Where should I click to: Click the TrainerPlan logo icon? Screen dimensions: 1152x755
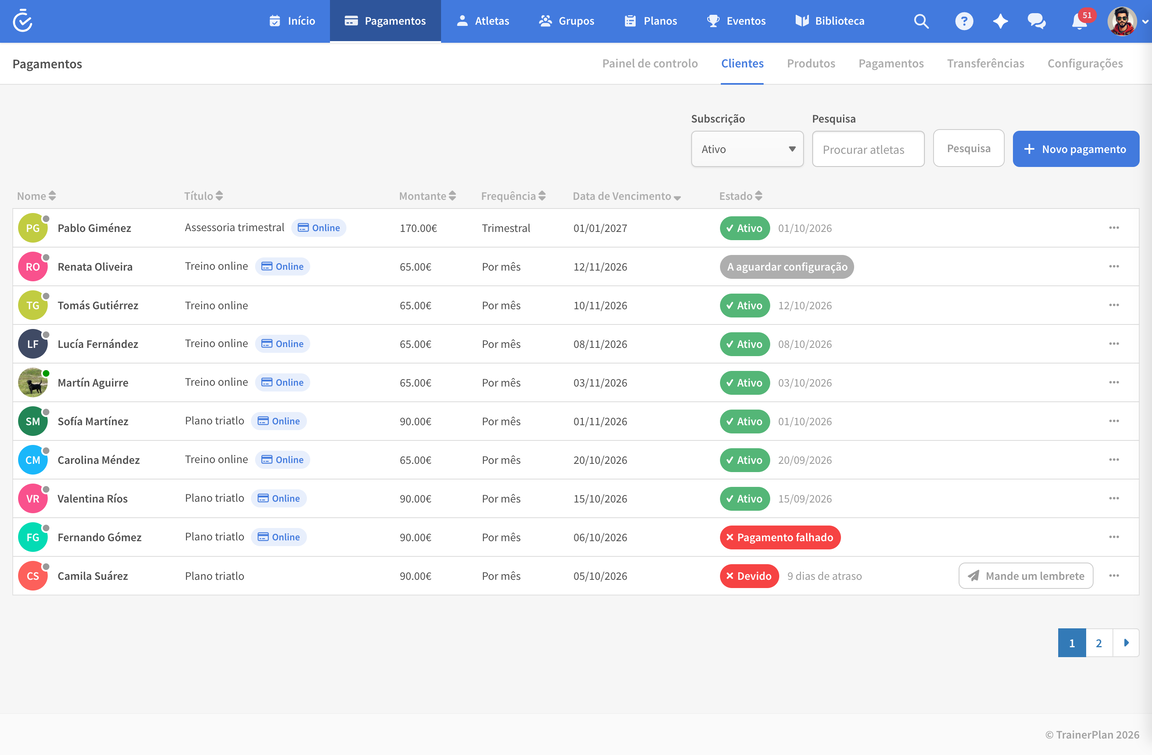click(23, 21)
